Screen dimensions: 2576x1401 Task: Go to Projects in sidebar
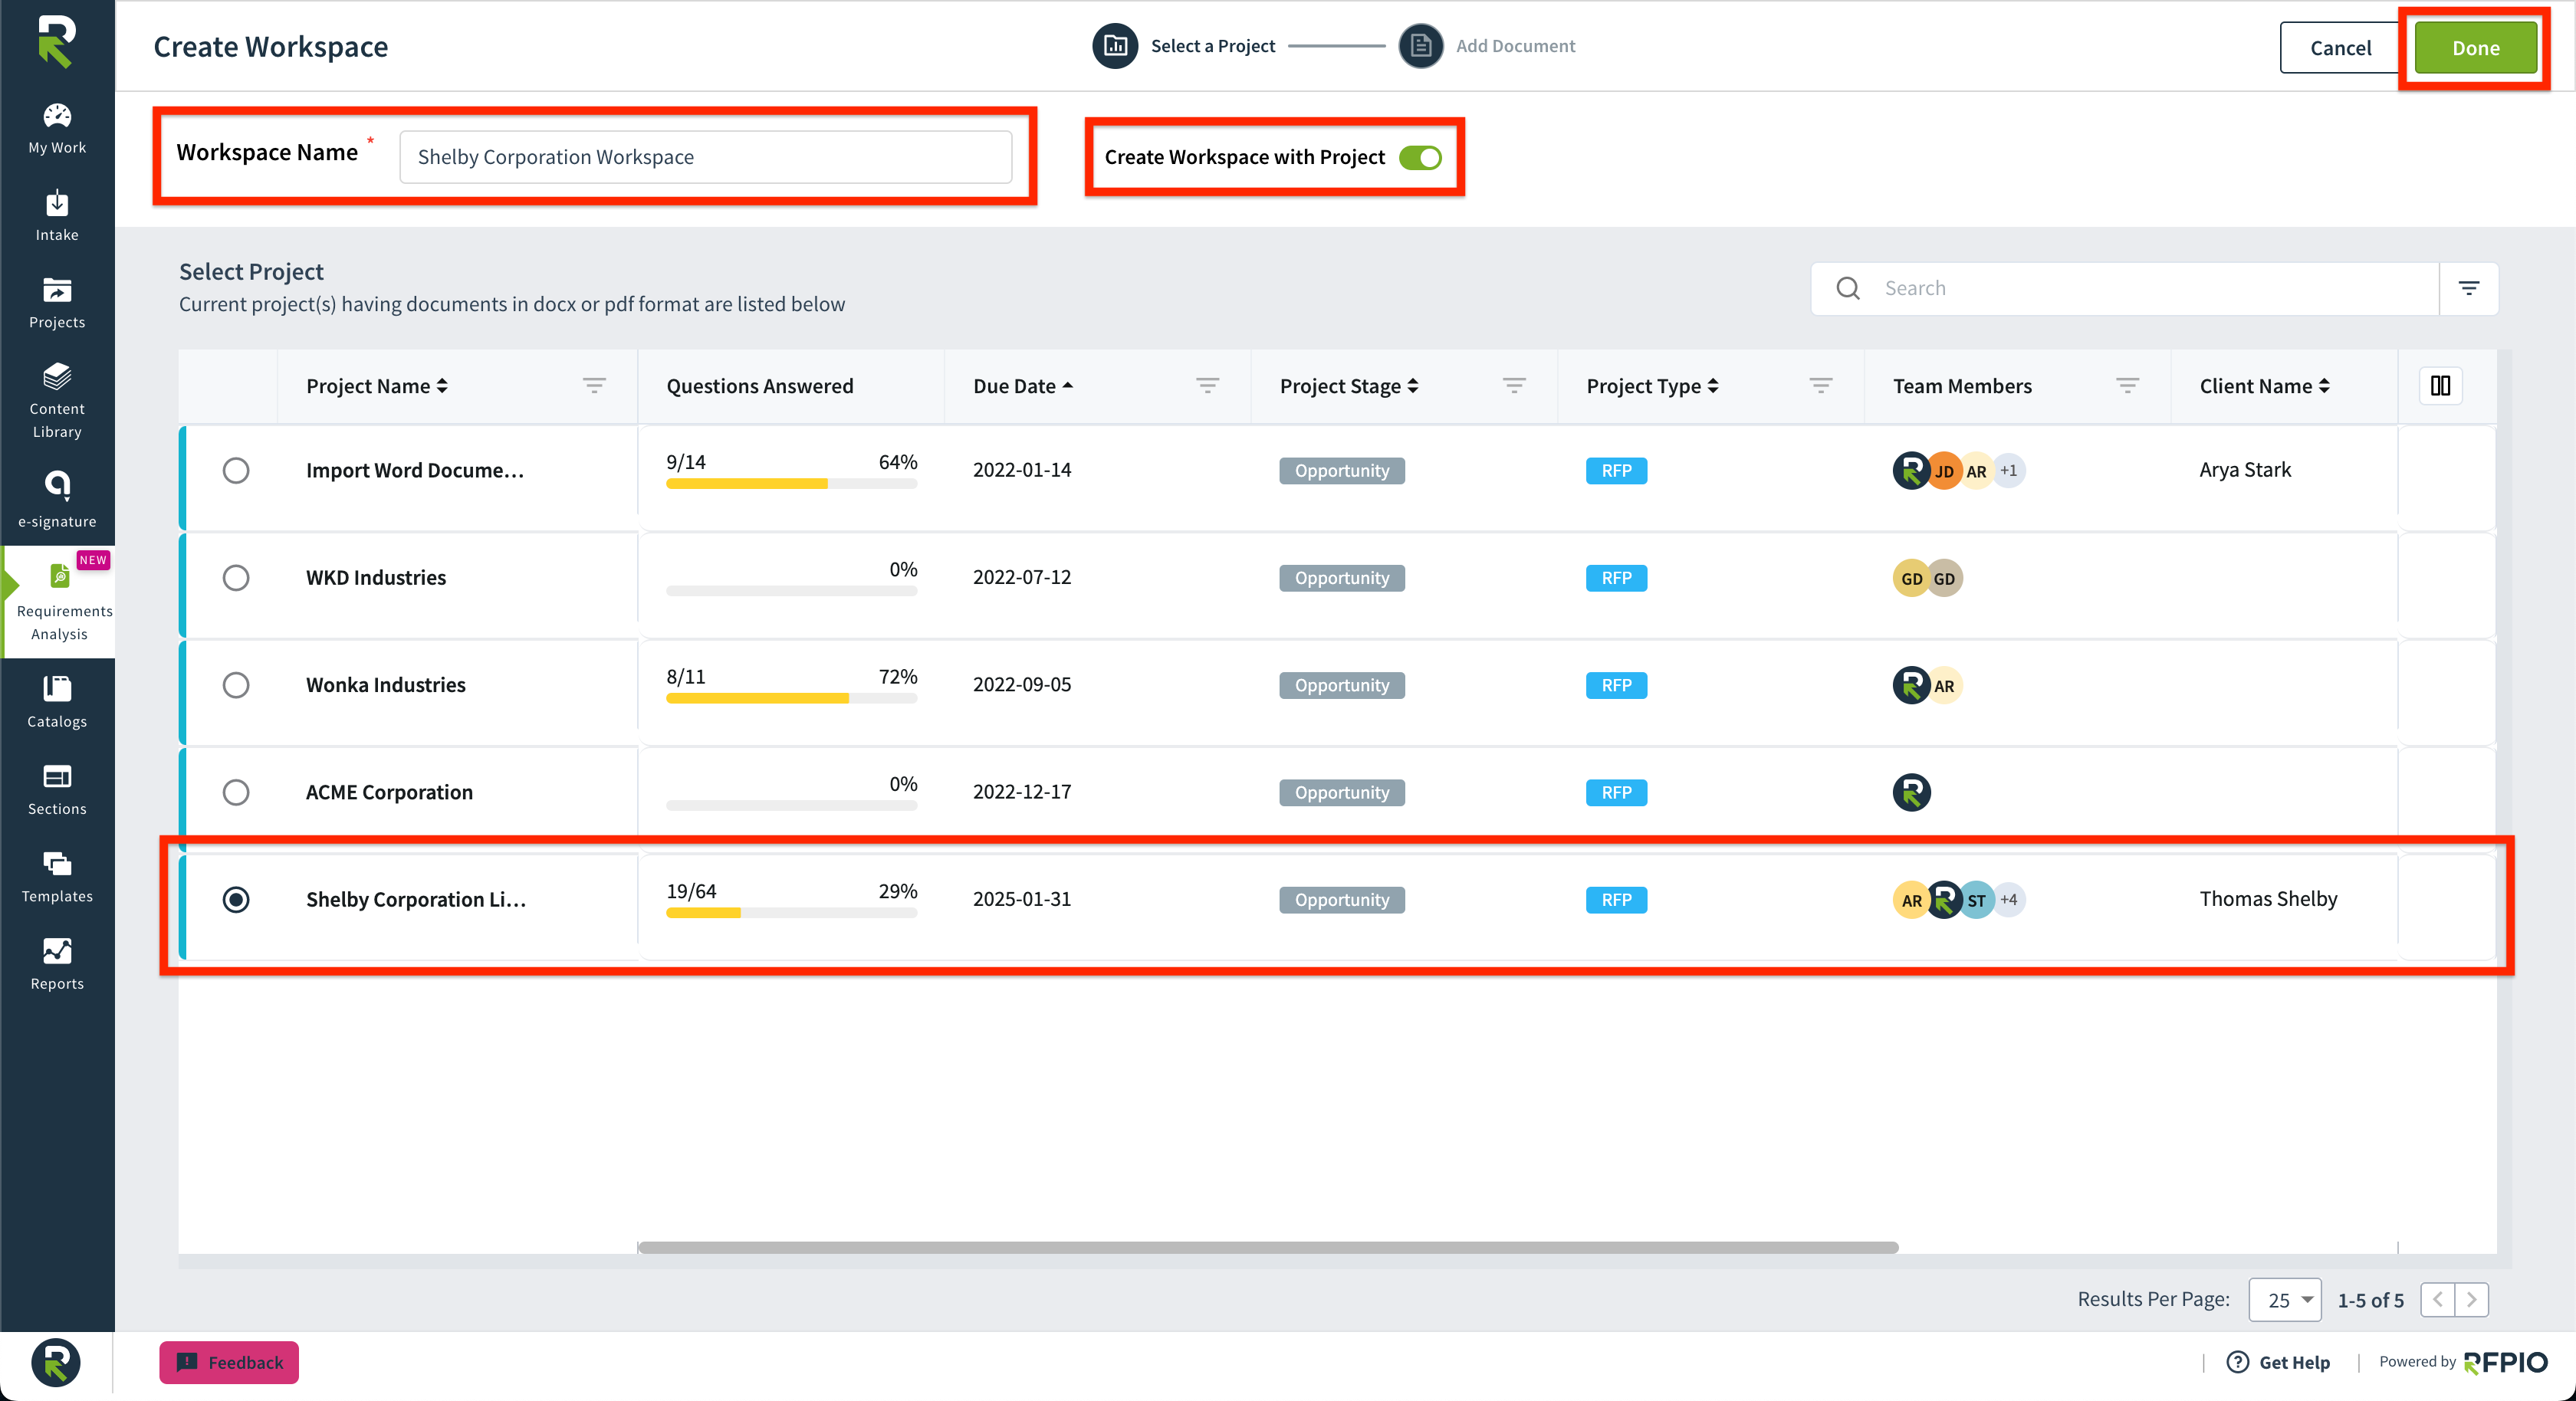[x=57, y=303]
